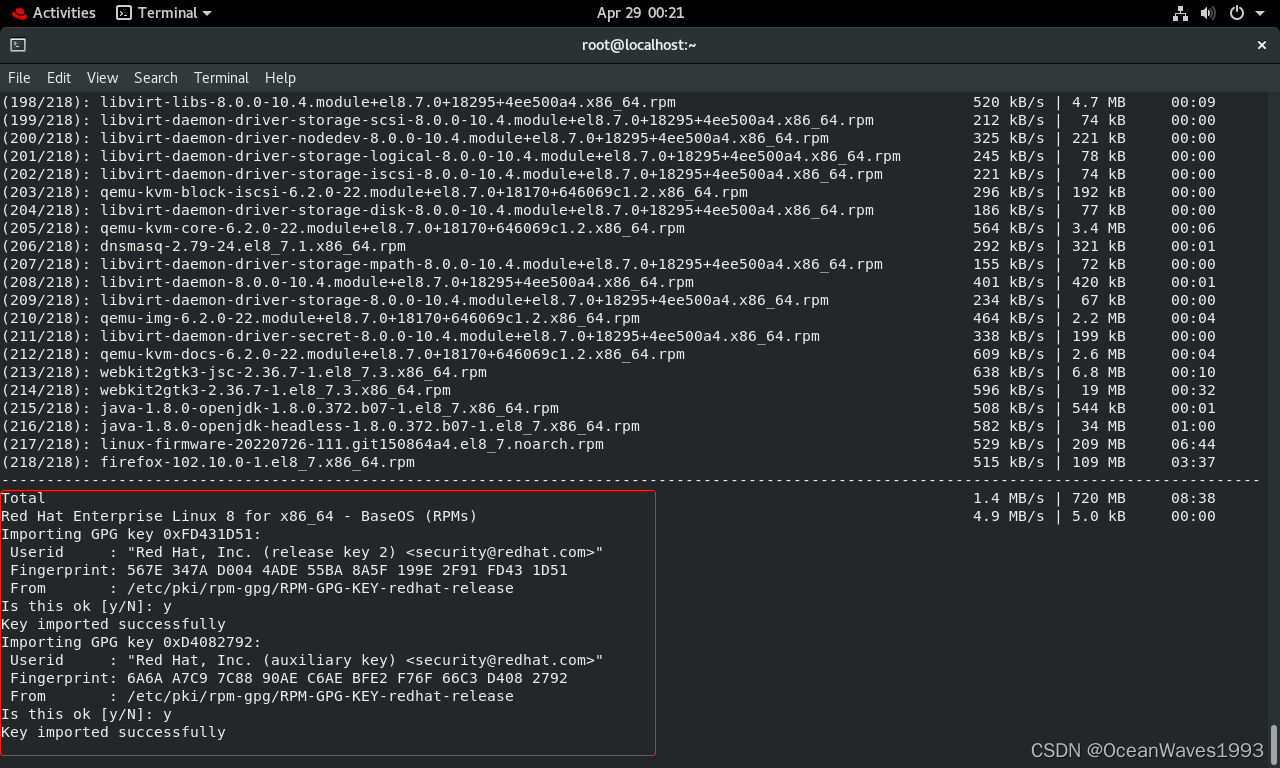This screenshot has width=1280, height=768.
Task: Open the Terminal menu in menubar
Action: (221, 78)
